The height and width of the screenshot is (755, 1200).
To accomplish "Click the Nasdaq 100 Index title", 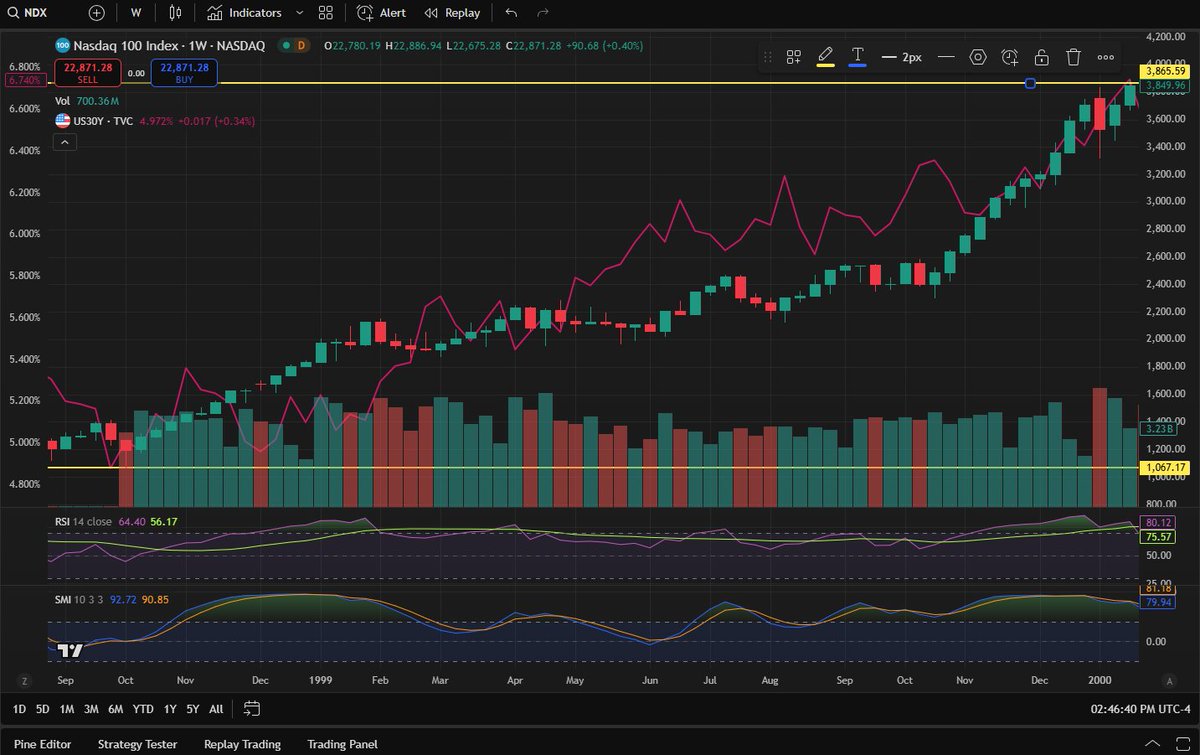I will click(170, 45).
